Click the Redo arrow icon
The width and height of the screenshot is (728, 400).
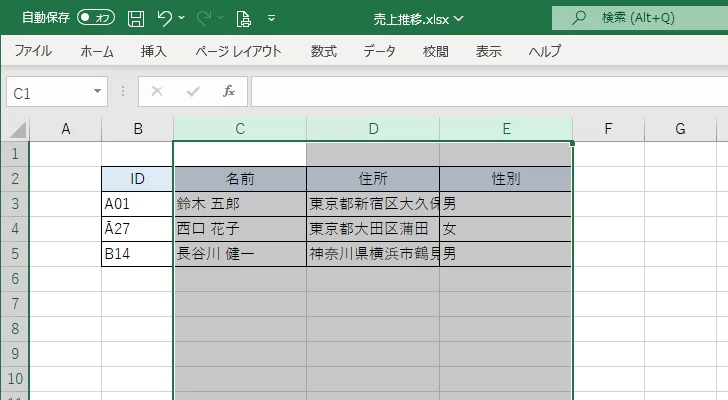pos(203,19)
